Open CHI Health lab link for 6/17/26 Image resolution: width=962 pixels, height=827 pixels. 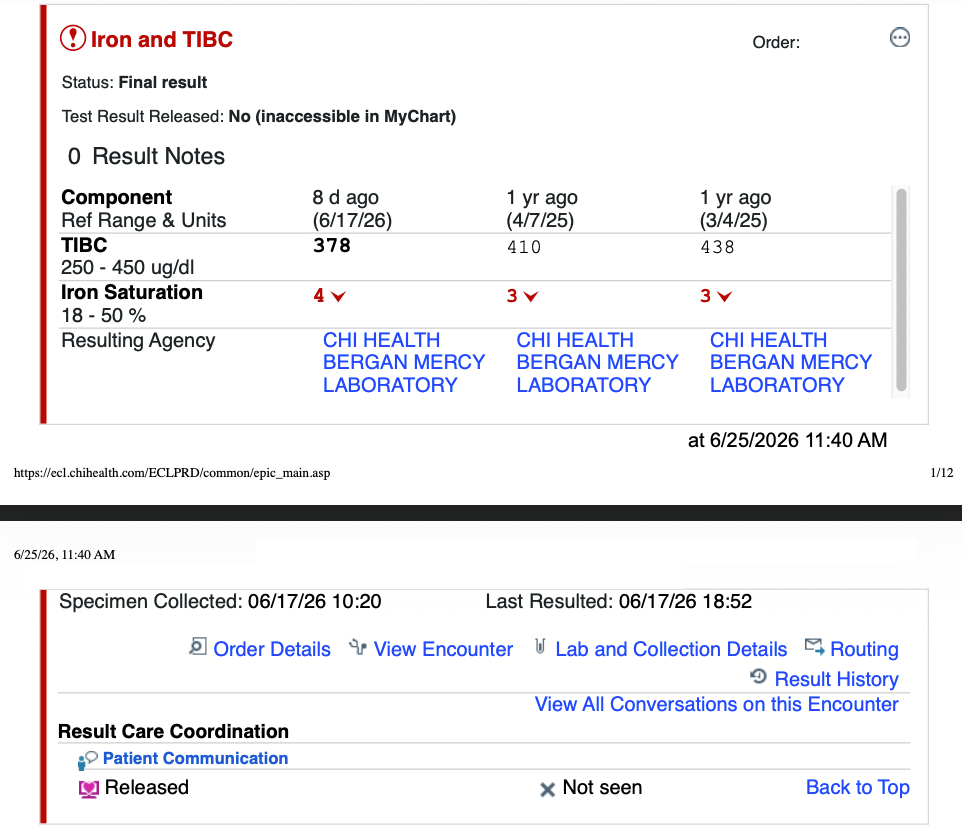(x=404, y=363)
